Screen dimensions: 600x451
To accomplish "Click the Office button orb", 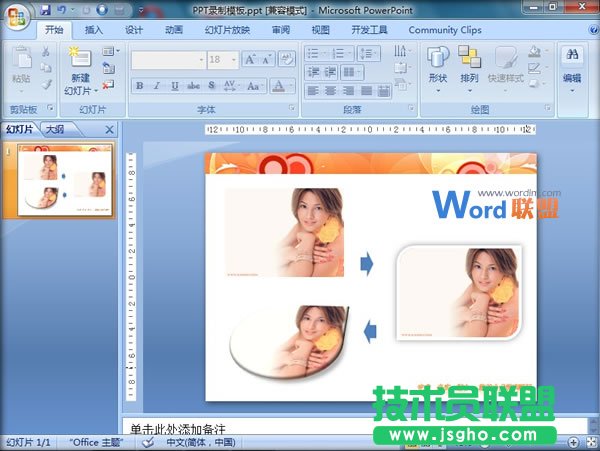I will pyautogui.click(x=16, y=18).
